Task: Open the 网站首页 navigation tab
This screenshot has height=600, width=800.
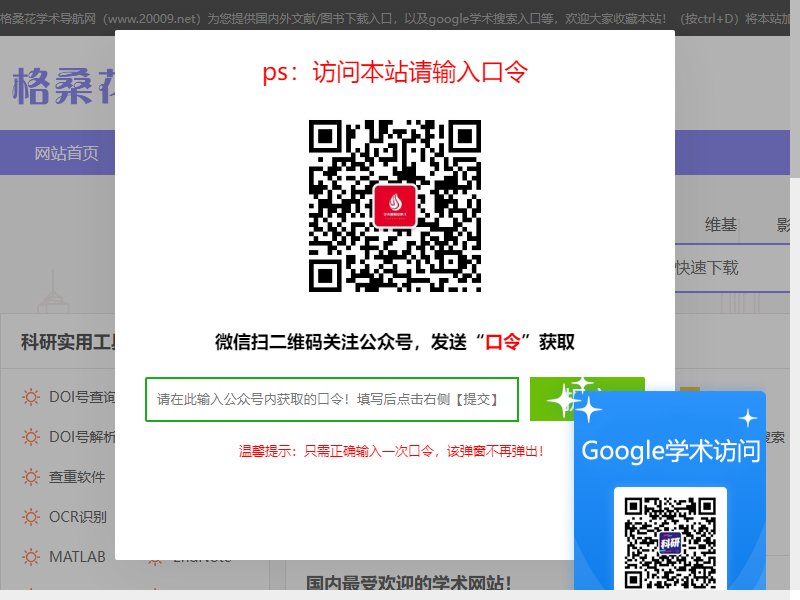Action: coord(66,153)
